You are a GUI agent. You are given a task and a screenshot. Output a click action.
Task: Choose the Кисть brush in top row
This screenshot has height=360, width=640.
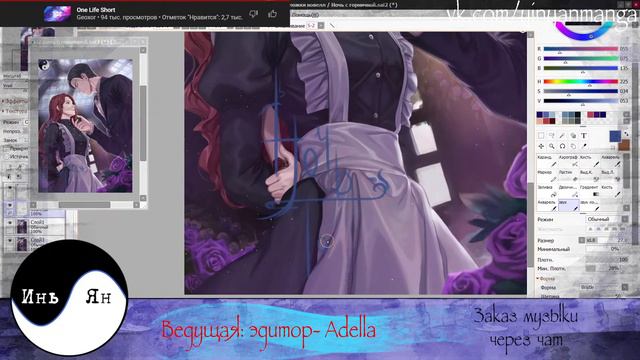pyautogui.click(x=589, y=161)
